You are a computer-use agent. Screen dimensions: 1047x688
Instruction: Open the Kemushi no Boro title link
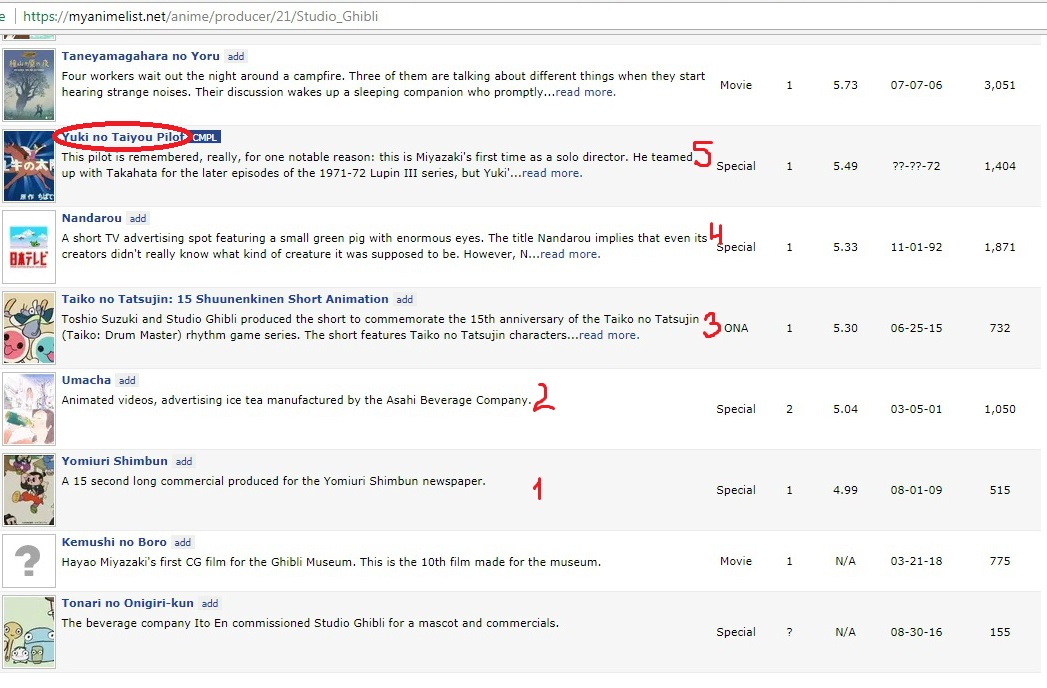point(114,542)
